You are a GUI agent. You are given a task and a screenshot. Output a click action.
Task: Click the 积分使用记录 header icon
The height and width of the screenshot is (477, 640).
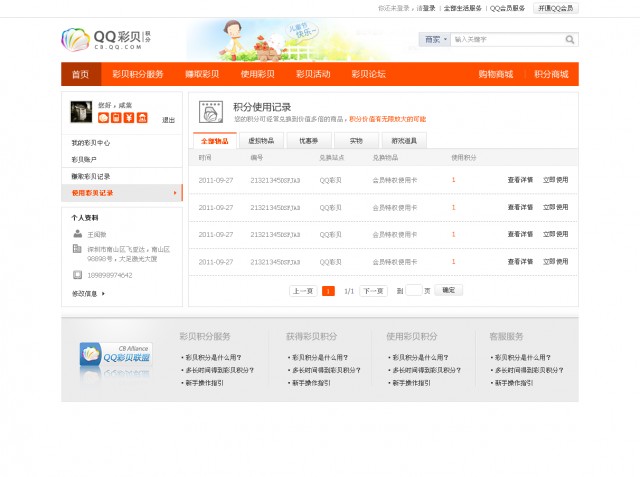tap(211, 111)
